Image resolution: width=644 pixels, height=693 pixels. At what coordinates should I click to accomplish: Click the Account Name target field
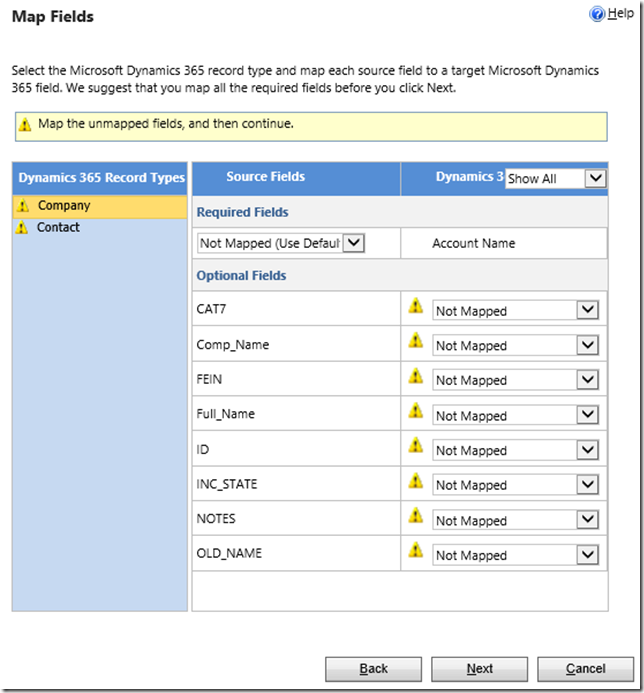[x=473, y=243]
